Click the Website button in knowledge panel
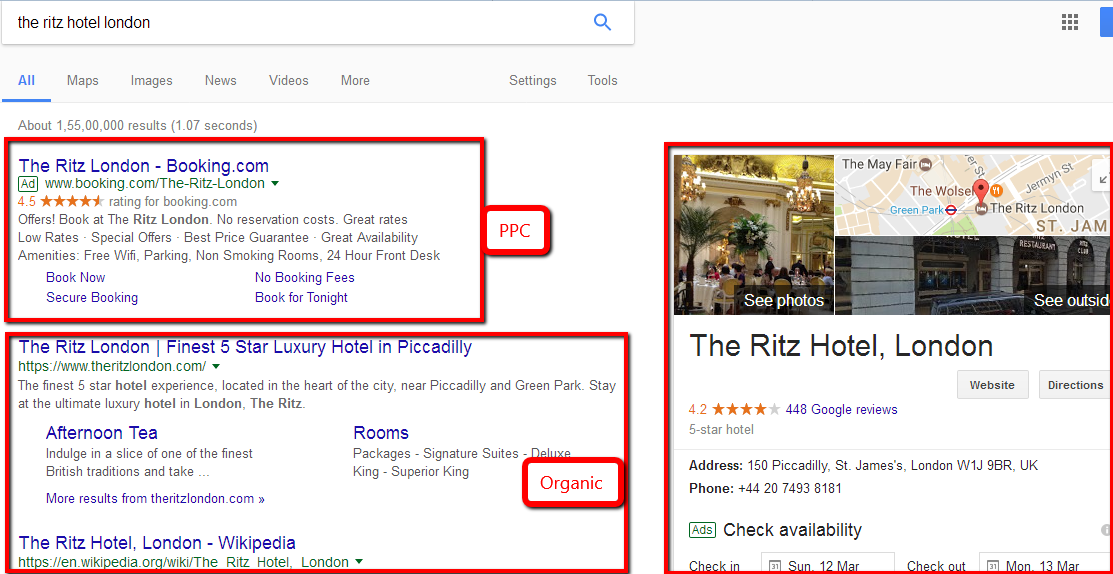The height and width of the screenshot is (574, 1113). click(991, 385)
